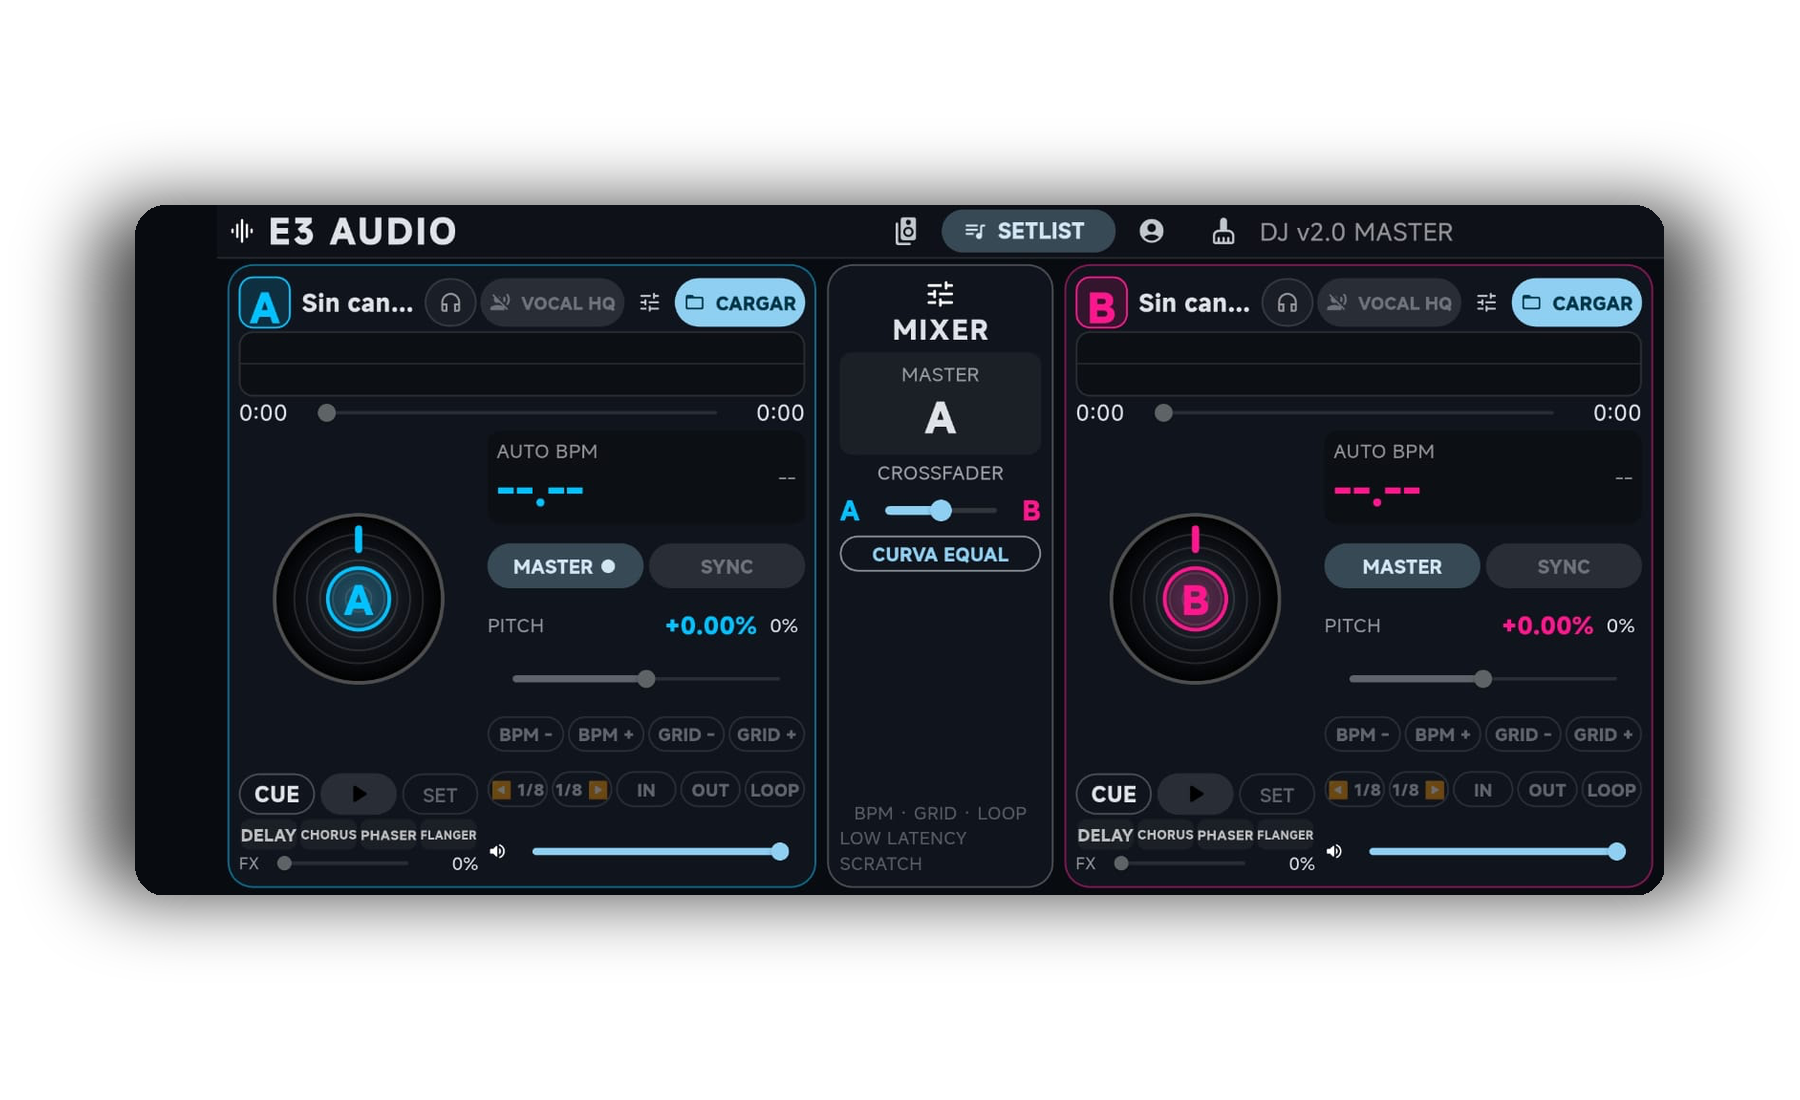Click SET cue button on deck B
Image resolution: width=1800 pixels, height=1100 pixels.
[1277, 795]
